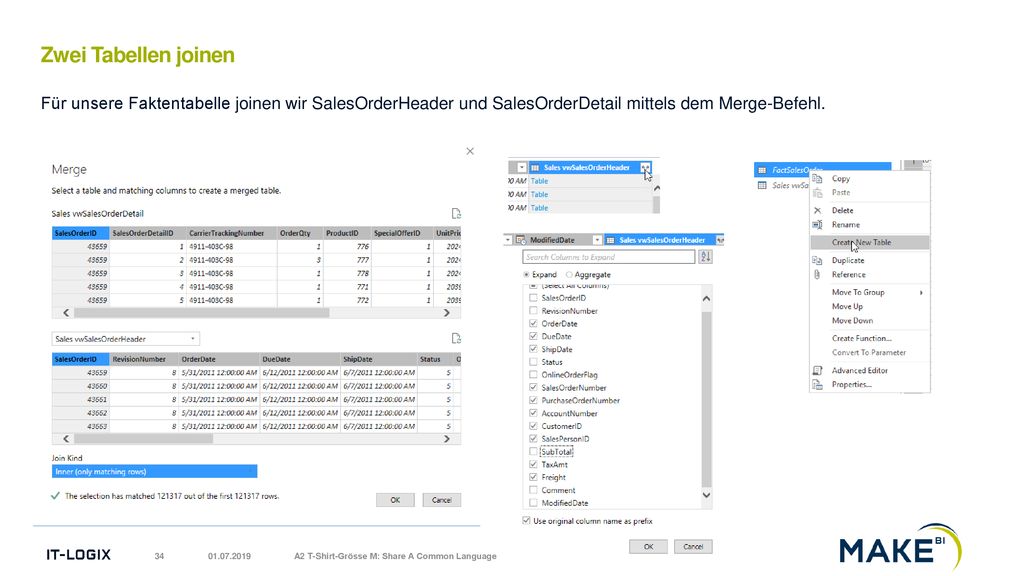Screen dimensions: 1024x576
Task: Click left scroll arrow of lower Merge table
Action: [x=66, y=439]
